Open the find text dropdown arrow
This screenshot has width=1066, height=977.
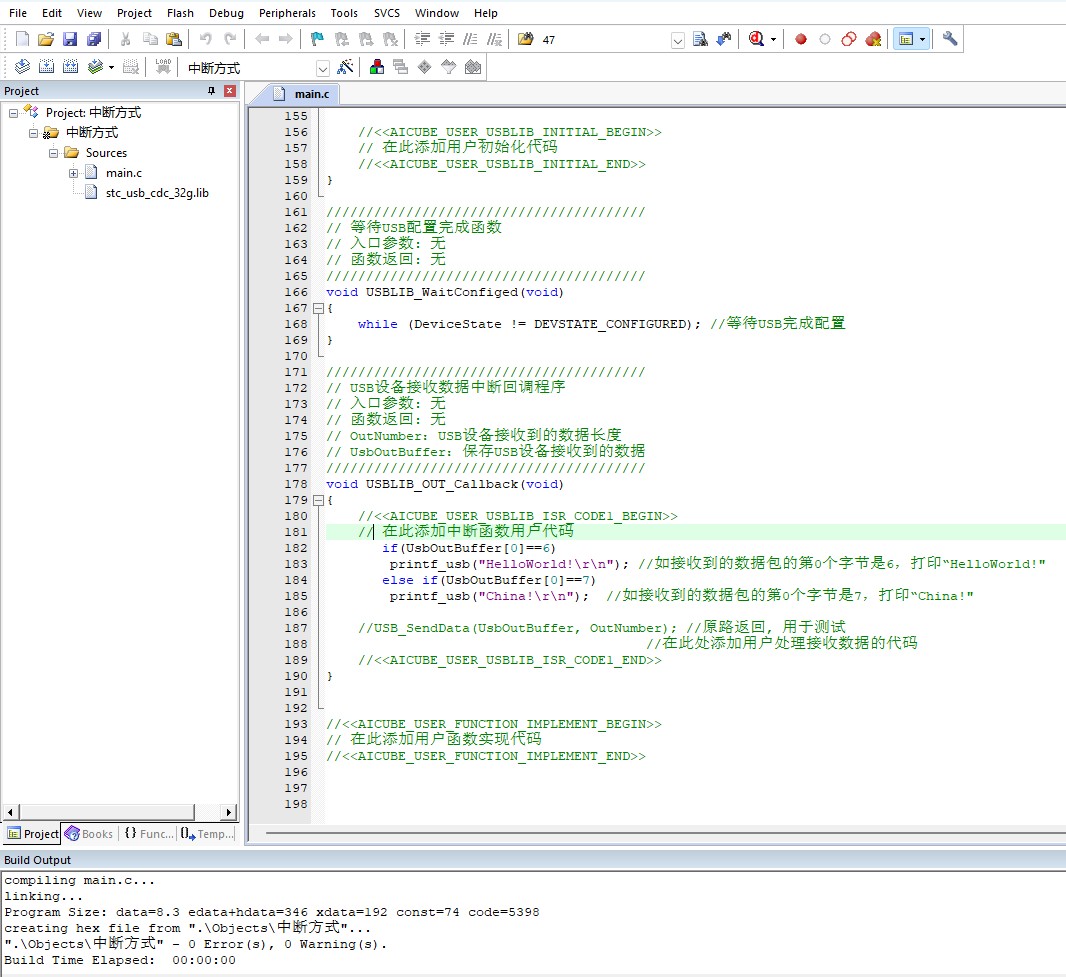(x=677, y=40)
